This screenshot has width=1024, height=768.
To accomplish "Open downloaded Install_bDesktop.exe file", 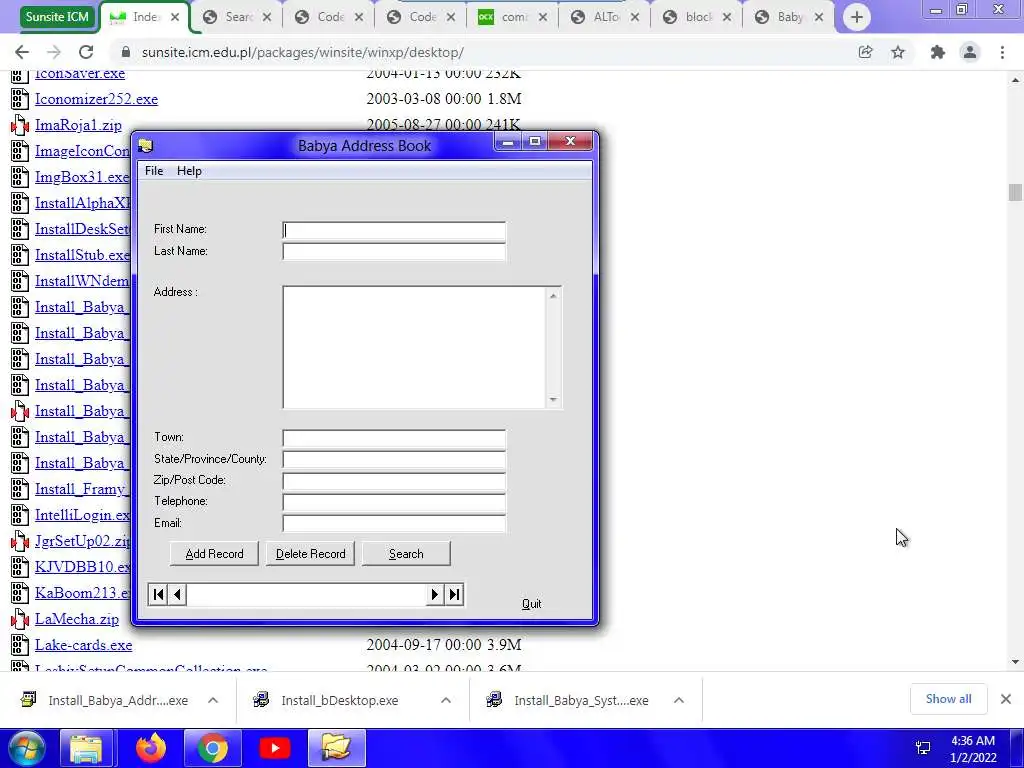I will pyautogui.click(x=340, y=700).
